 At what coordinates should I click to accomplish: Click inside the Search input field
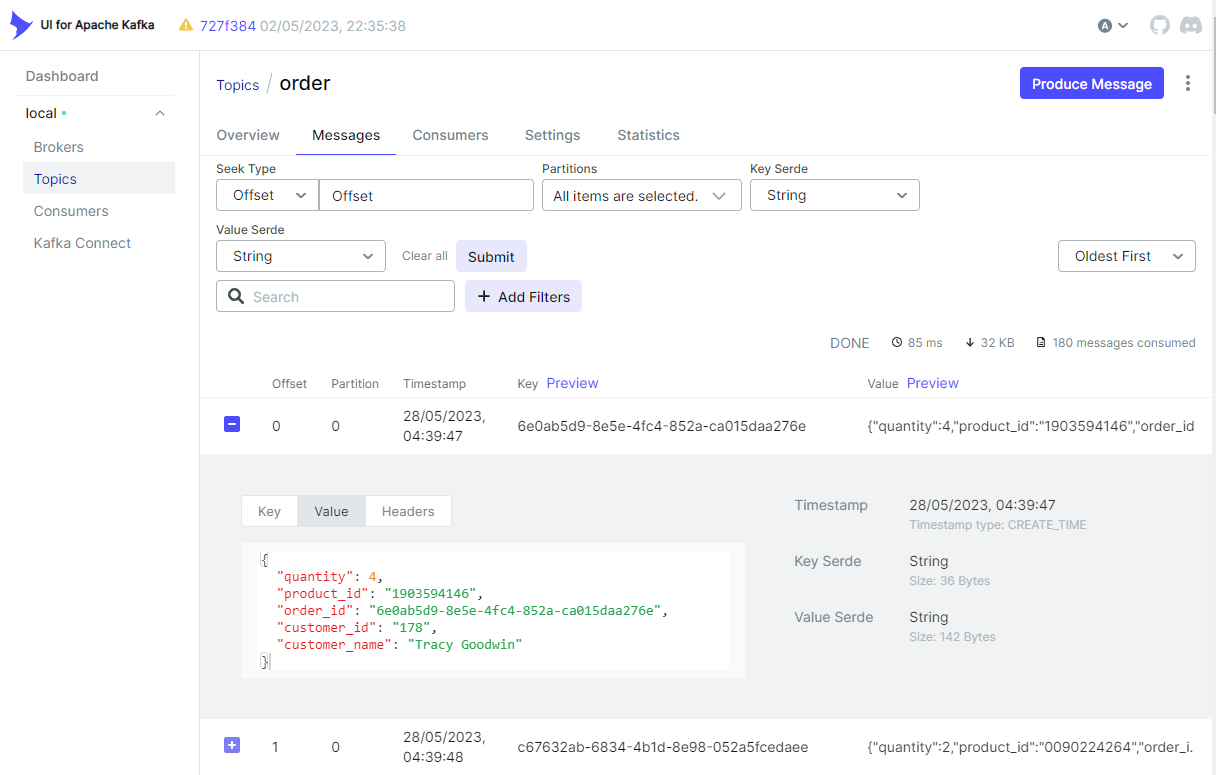tap(340, 296)
